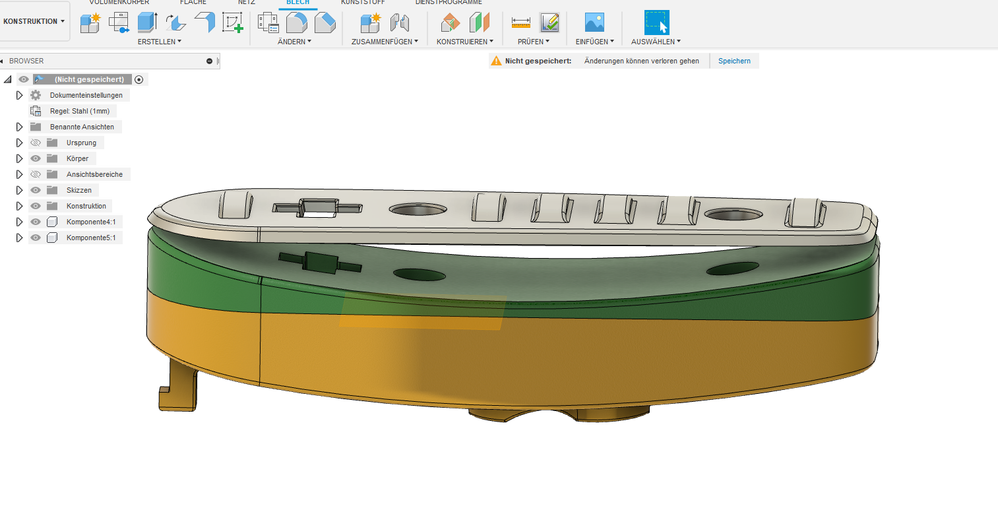Viewport: 998px width, 518px height.
Task: Expand the Benannte Ansichten node
Action: point(19,127)
